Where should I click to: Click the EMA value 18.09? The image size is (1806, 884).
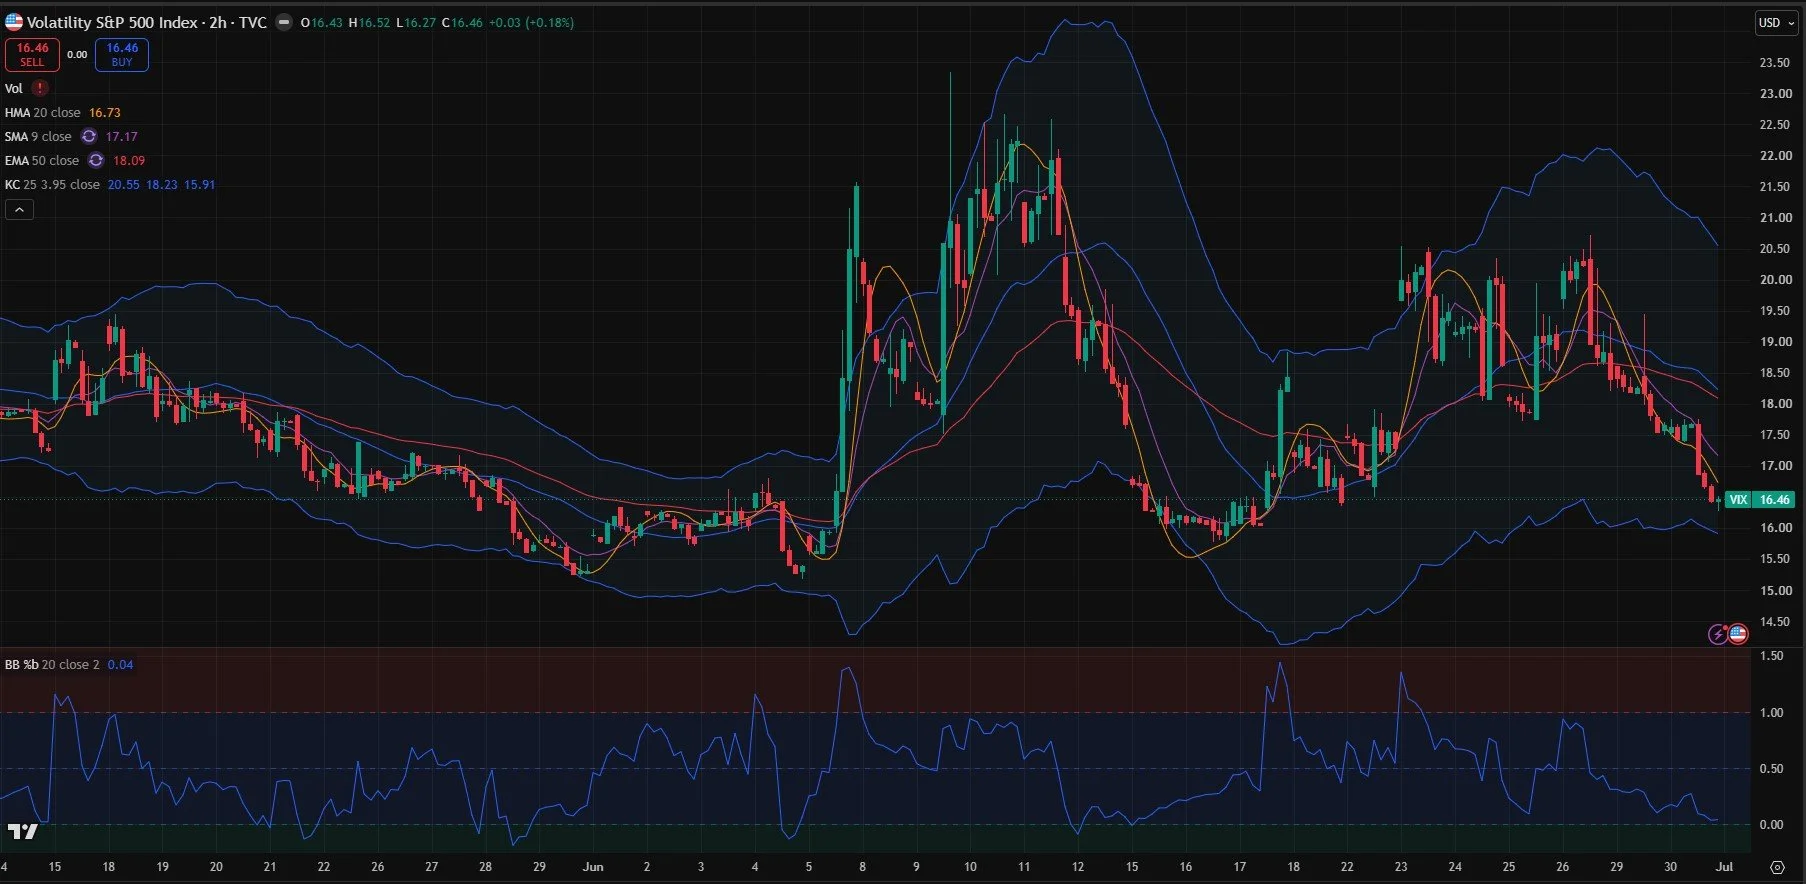pyautogui.click(x=129, y=160)
